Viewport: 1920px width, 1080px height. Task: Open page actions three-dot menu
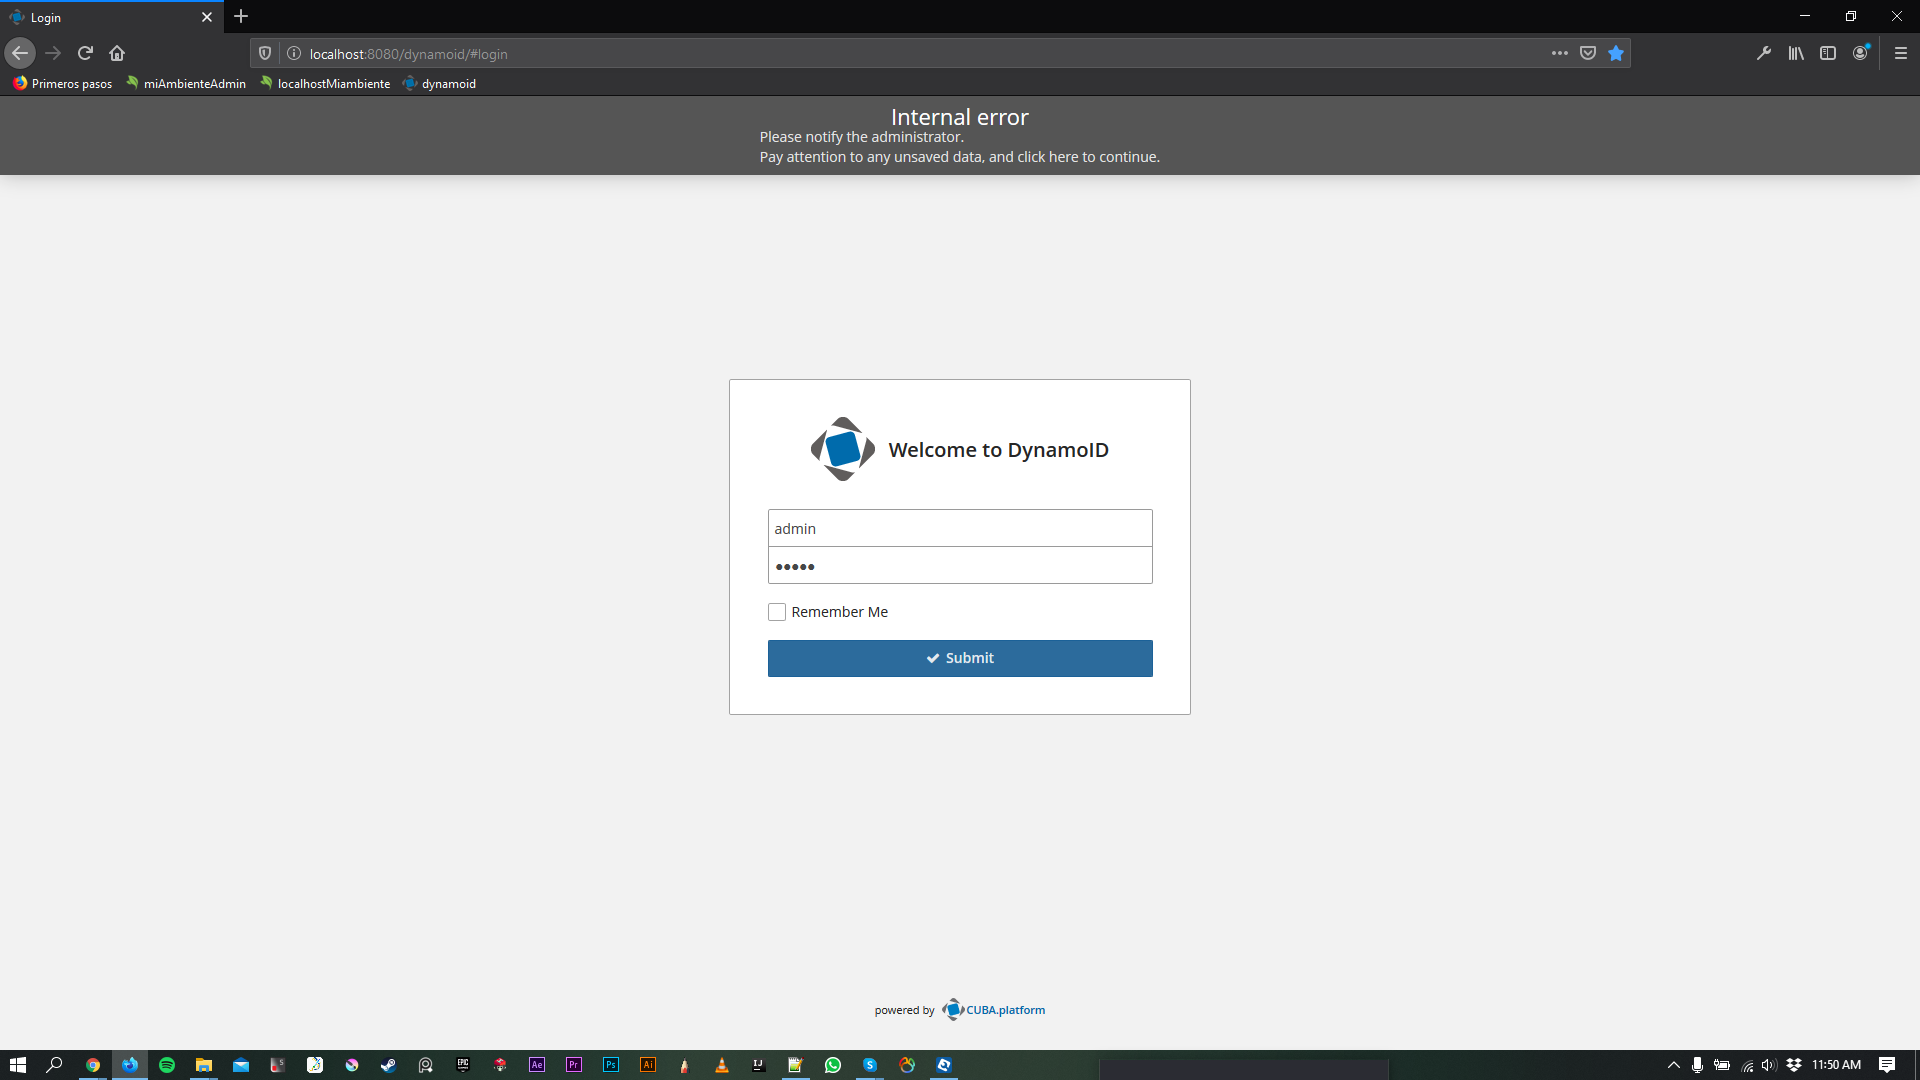point(1560,53)
